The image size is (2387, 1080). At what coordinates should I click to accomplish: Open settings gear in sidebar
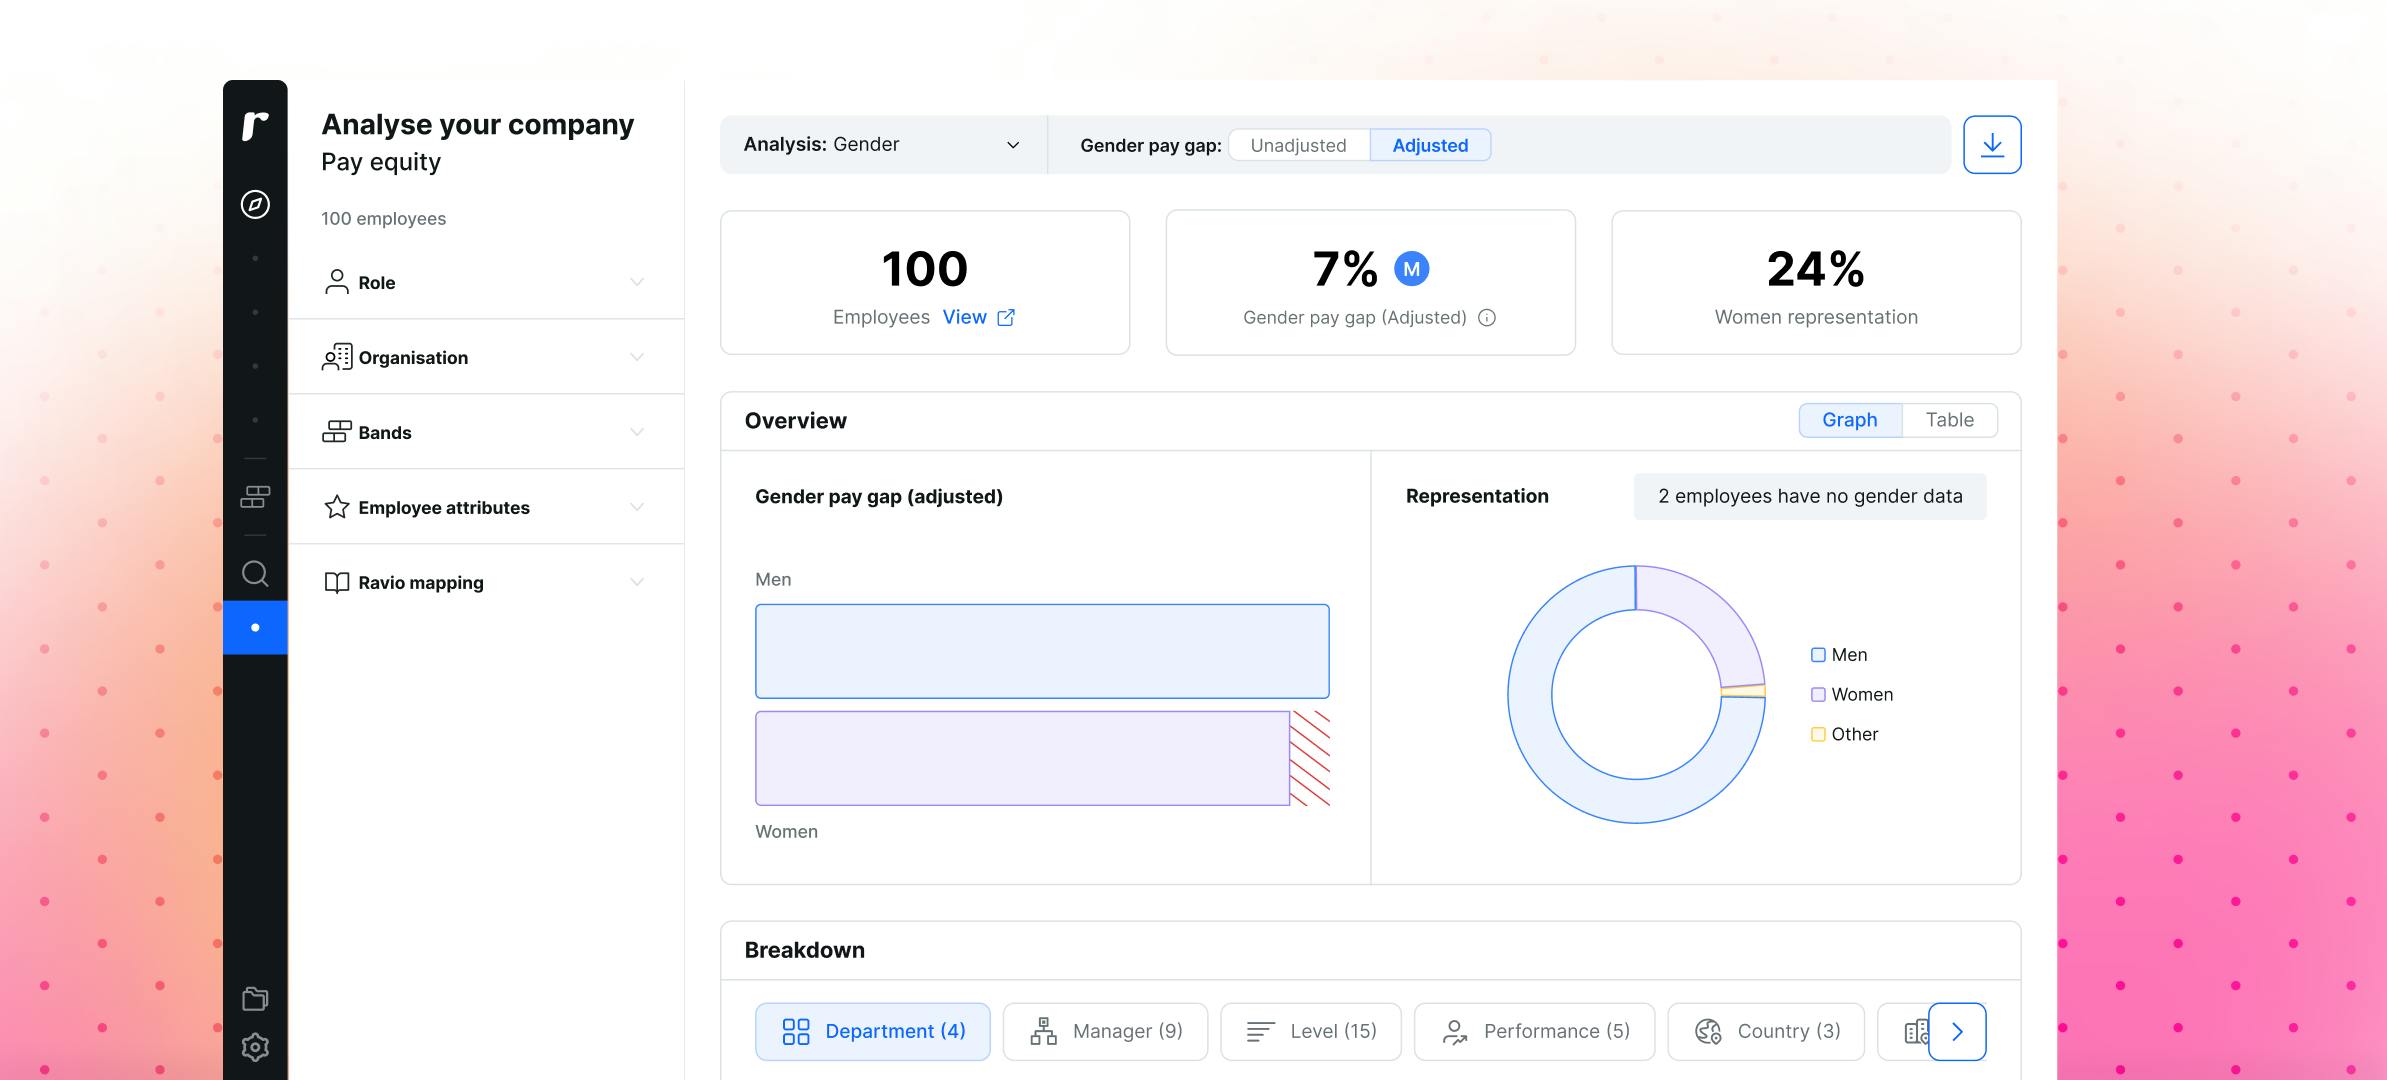(255, 1047)
